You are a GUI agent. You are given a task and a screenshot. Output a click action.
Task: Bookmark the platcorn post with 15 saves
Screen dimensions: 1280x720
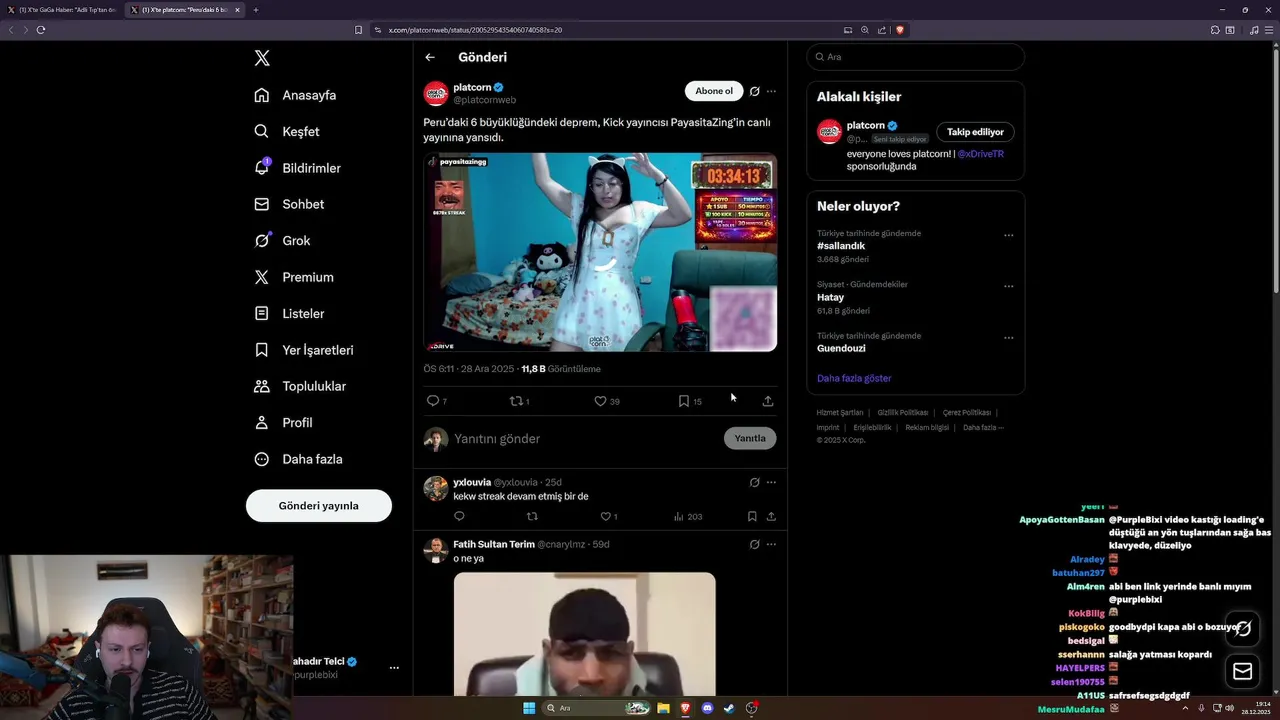click(x=690, y=401)
